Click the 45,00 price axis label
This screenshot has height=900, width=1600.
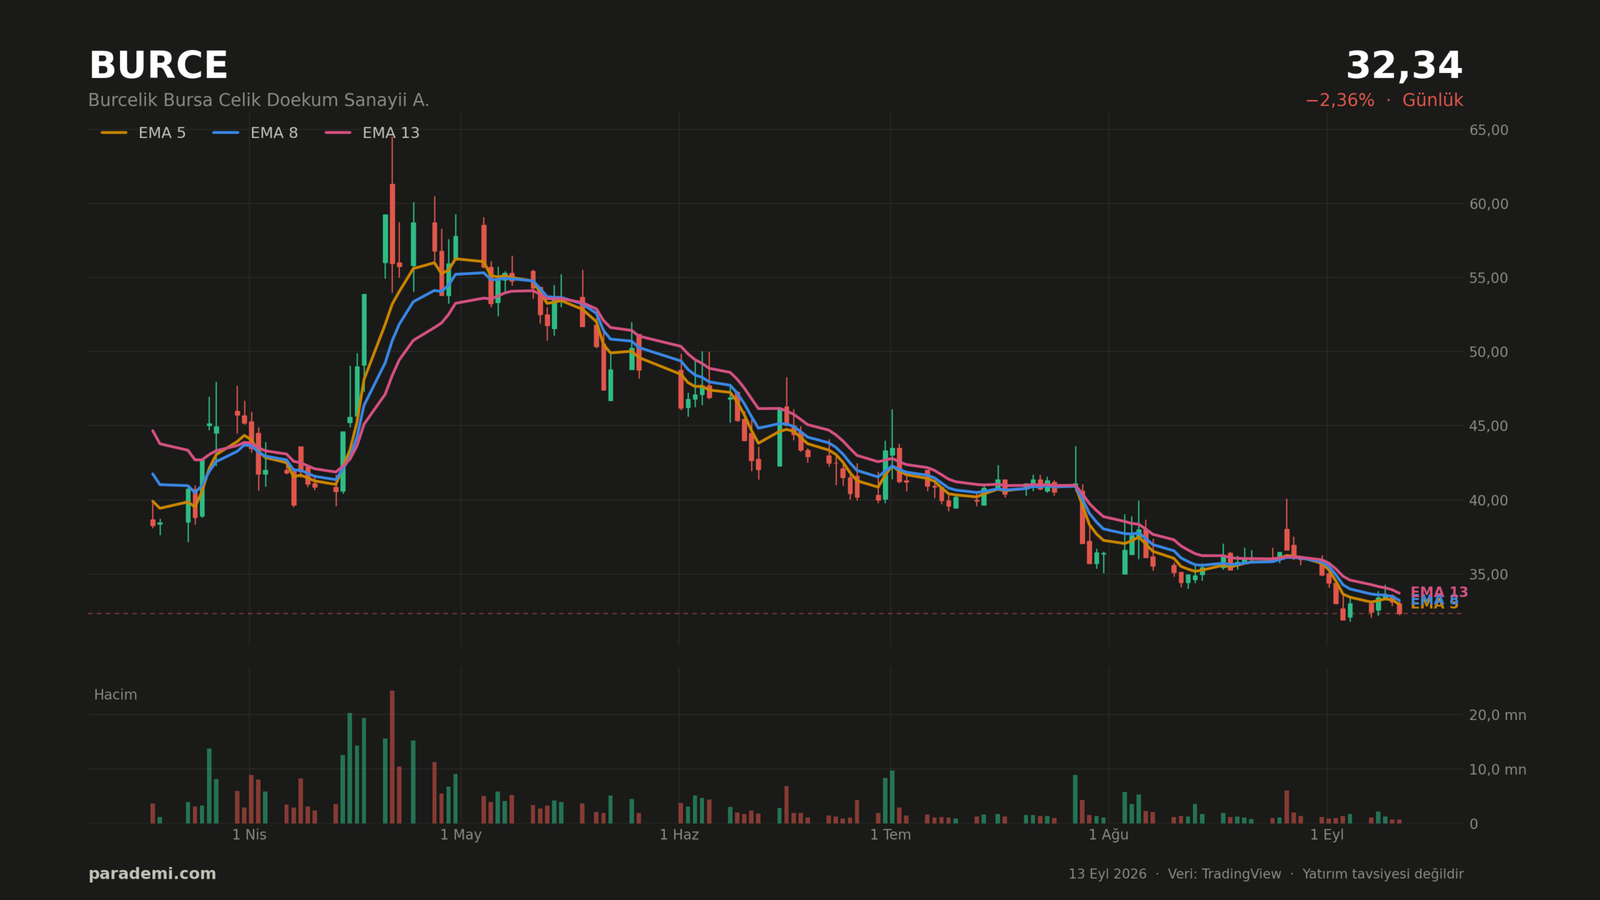1488,426
